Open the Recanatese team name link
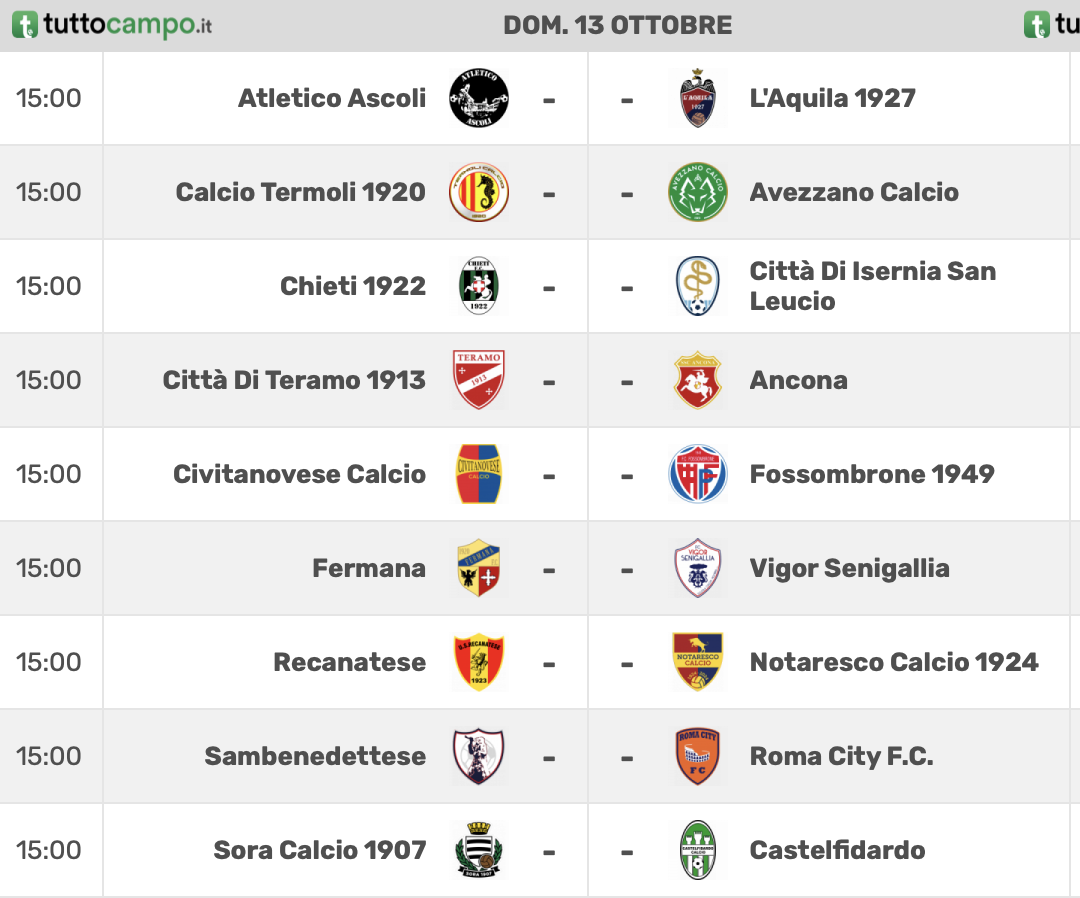The image size is (1080, 898). 349,662
